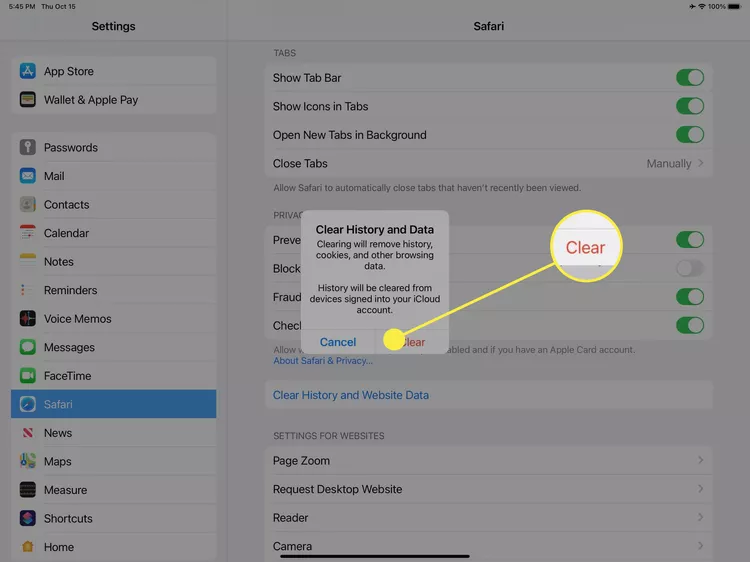750x562 pixels.
Task: Enable the switch on the Block row
Action: point(690,268)
